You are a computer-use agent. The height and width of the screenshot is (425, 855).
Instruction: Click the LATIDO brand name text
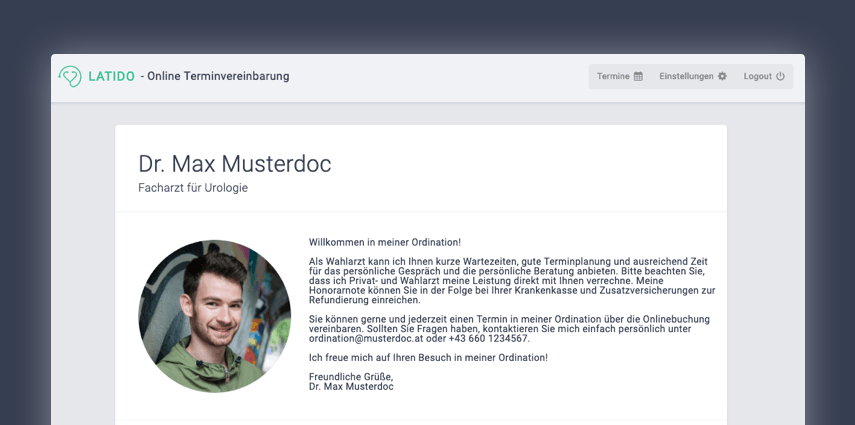112,76
